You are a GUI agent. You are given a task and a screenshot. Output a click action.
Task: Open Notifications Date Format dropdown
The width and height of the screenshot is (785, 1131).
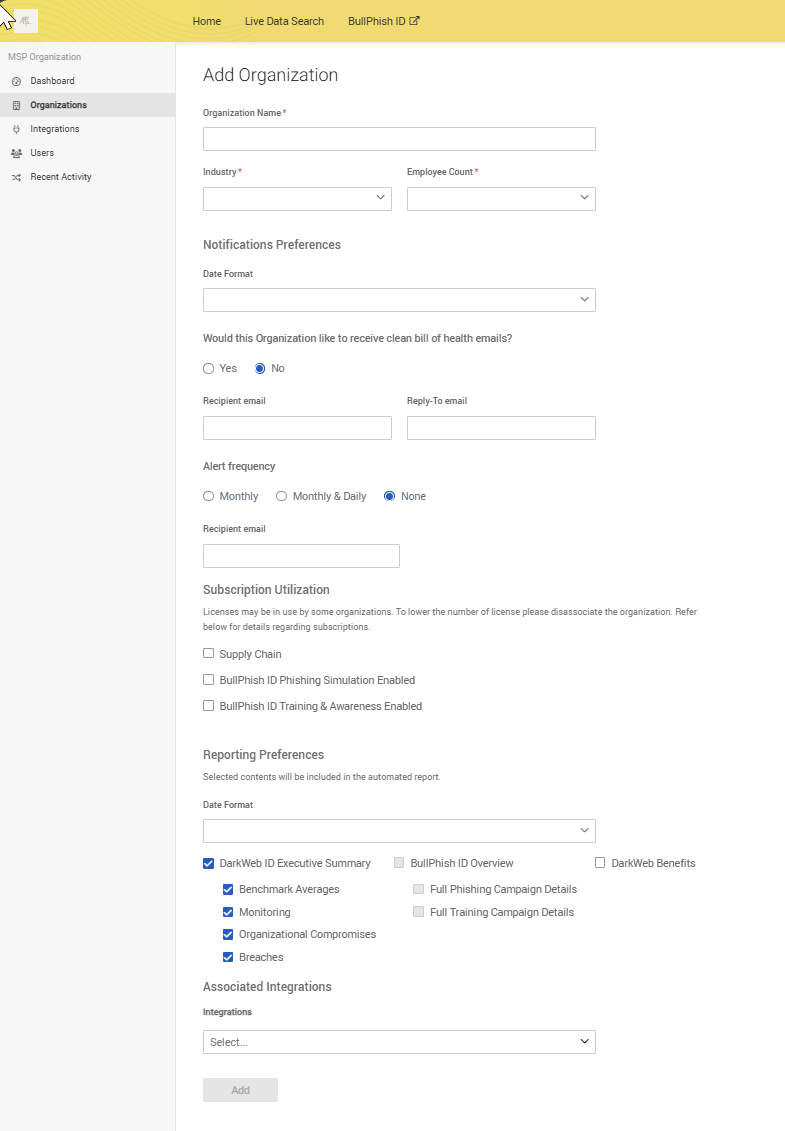coord(399,300)
